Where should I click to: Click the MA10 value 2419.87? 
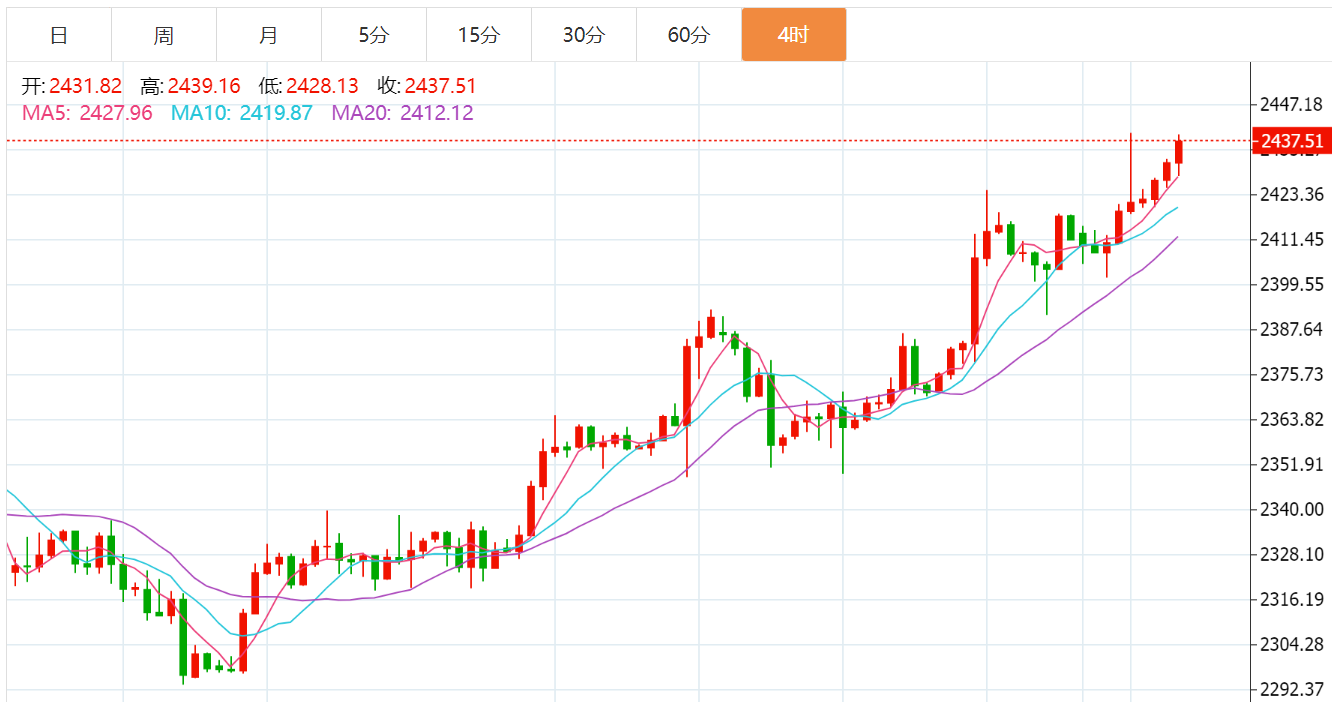click(x=277, y=113)
